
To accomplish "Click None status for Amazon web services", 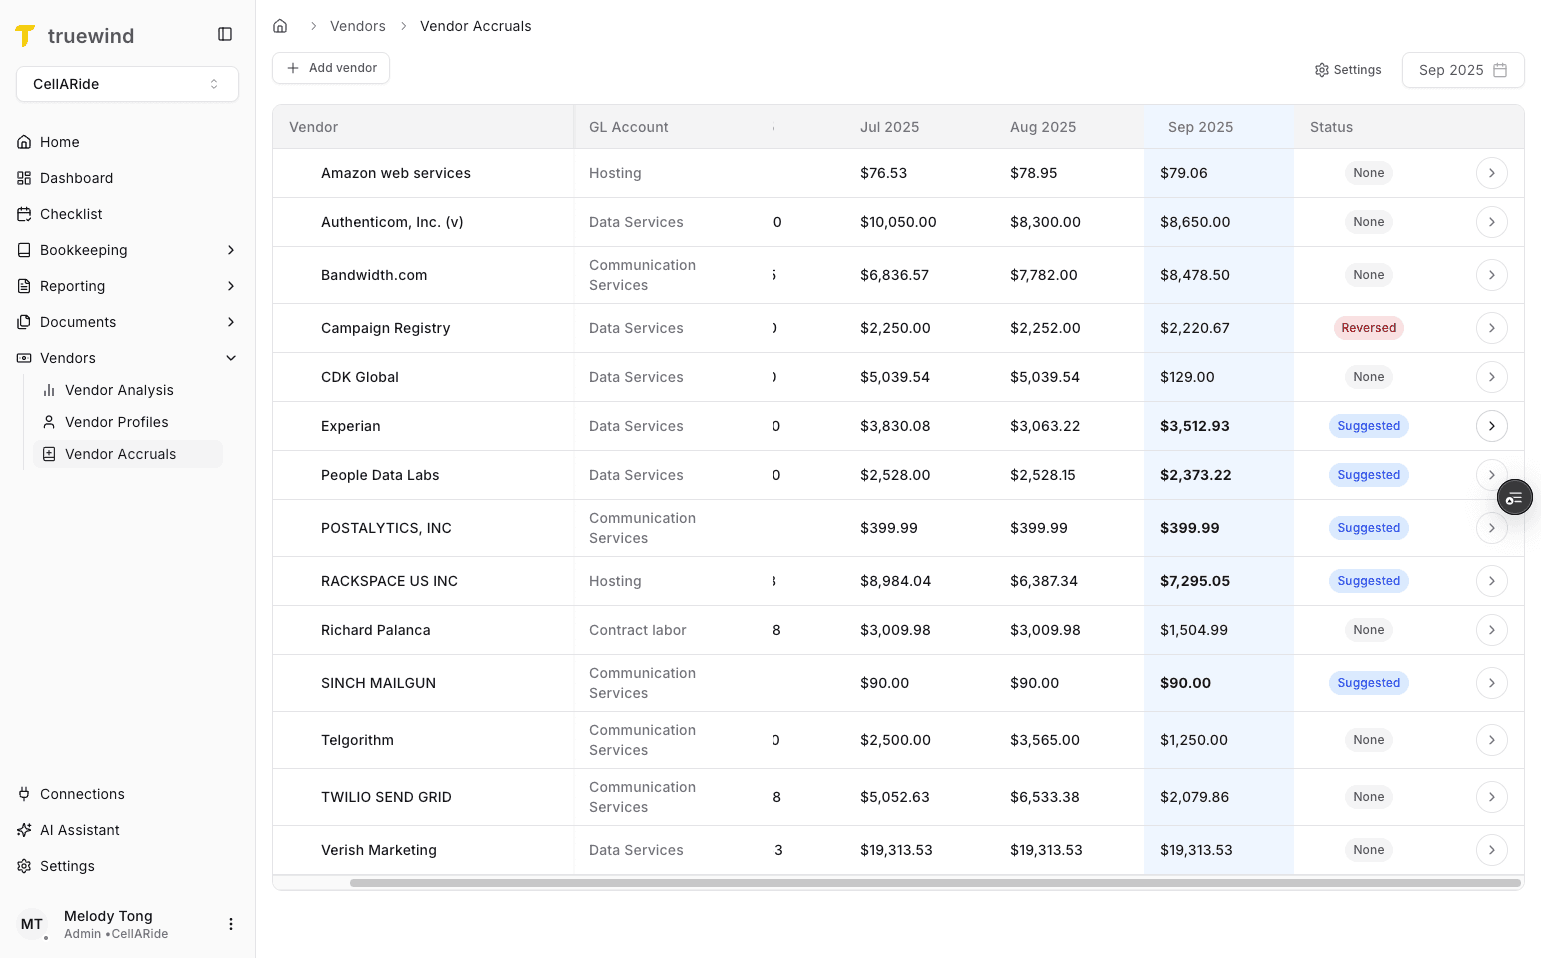I will pyautogui.click(x=1368, y=173).
